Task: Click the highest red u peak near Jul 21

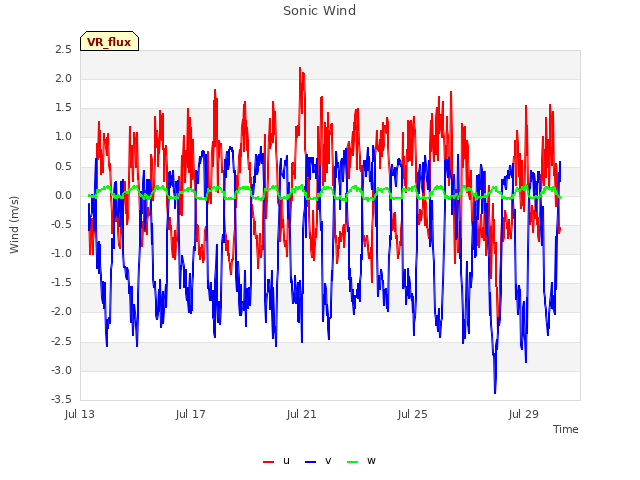Action: click(300, 69)
